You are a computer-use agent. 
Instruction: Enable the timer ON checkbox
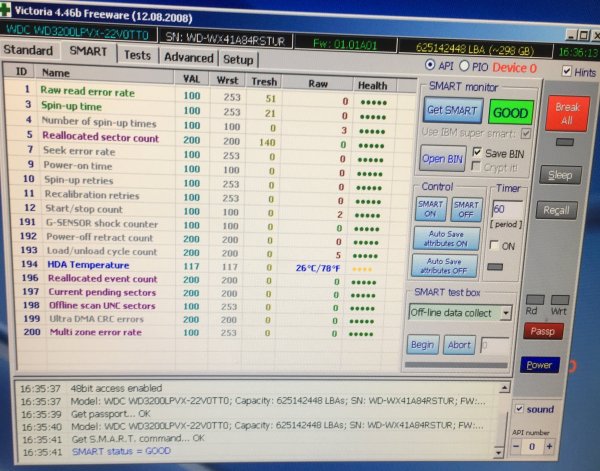coord(494,246)
